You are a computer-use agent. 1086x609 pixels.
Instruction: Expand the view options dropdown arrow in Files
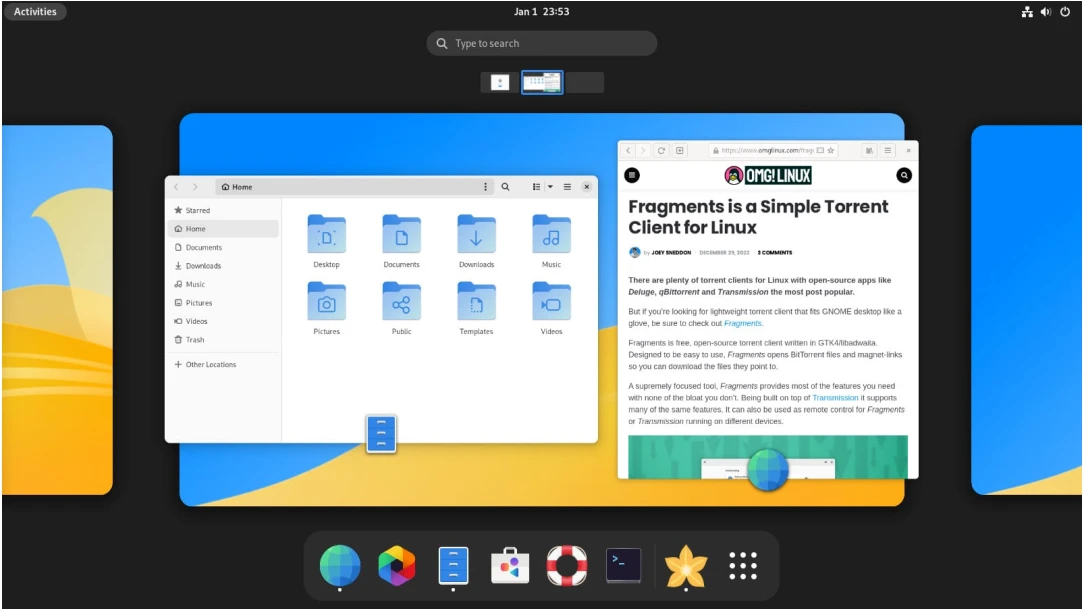pyautogui.click(x=550, y=187)
